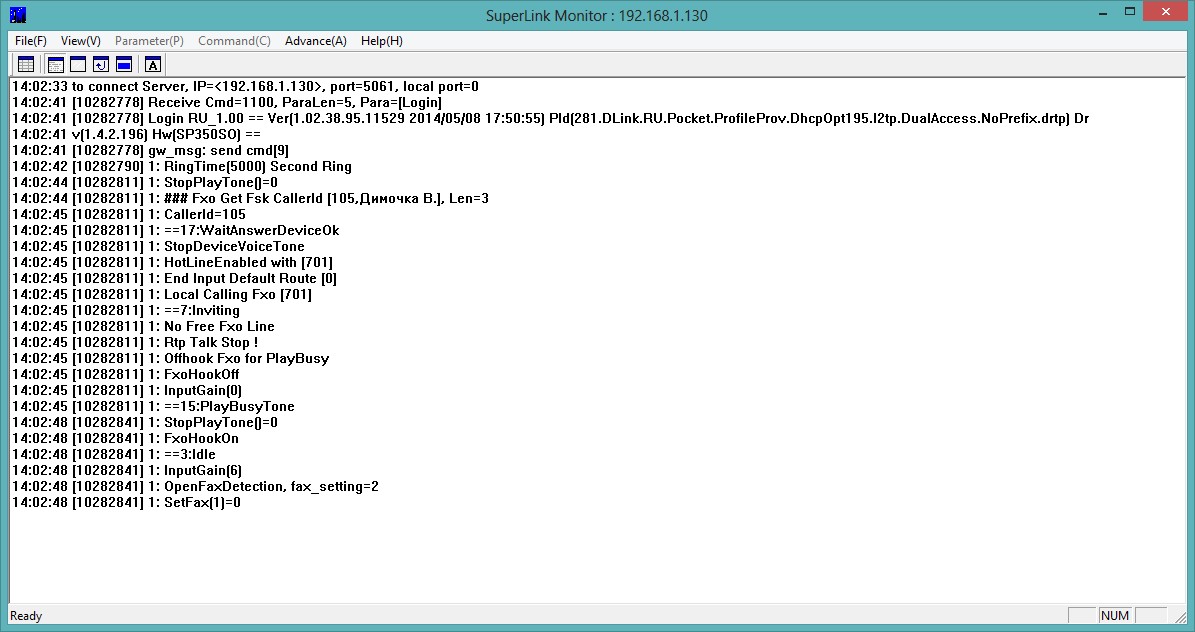Image resolution: width=1195 pixels, height=632 pixels.
Task: Select the 'gw_msg: send cmd[9]' log line
Action: click(x=150, y=150)
